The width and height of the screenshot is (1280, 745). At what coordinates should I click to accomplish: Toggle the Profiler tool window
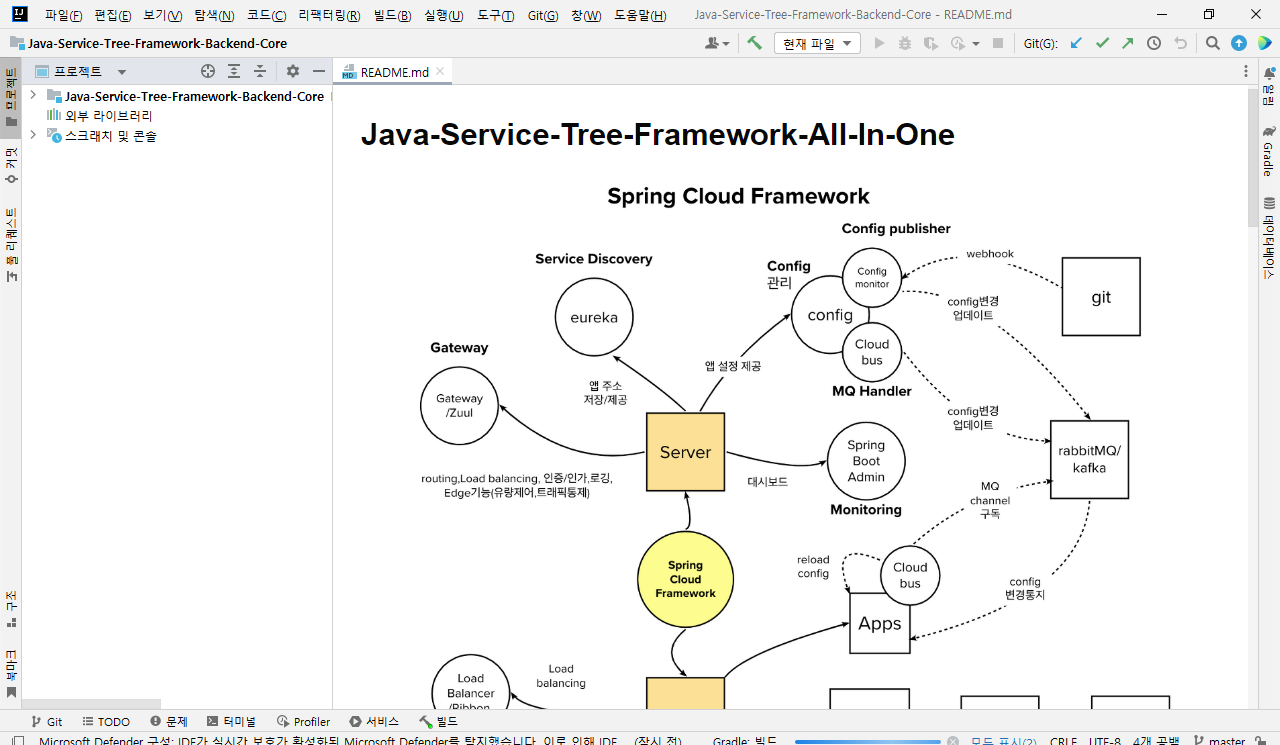click(304, 721)
